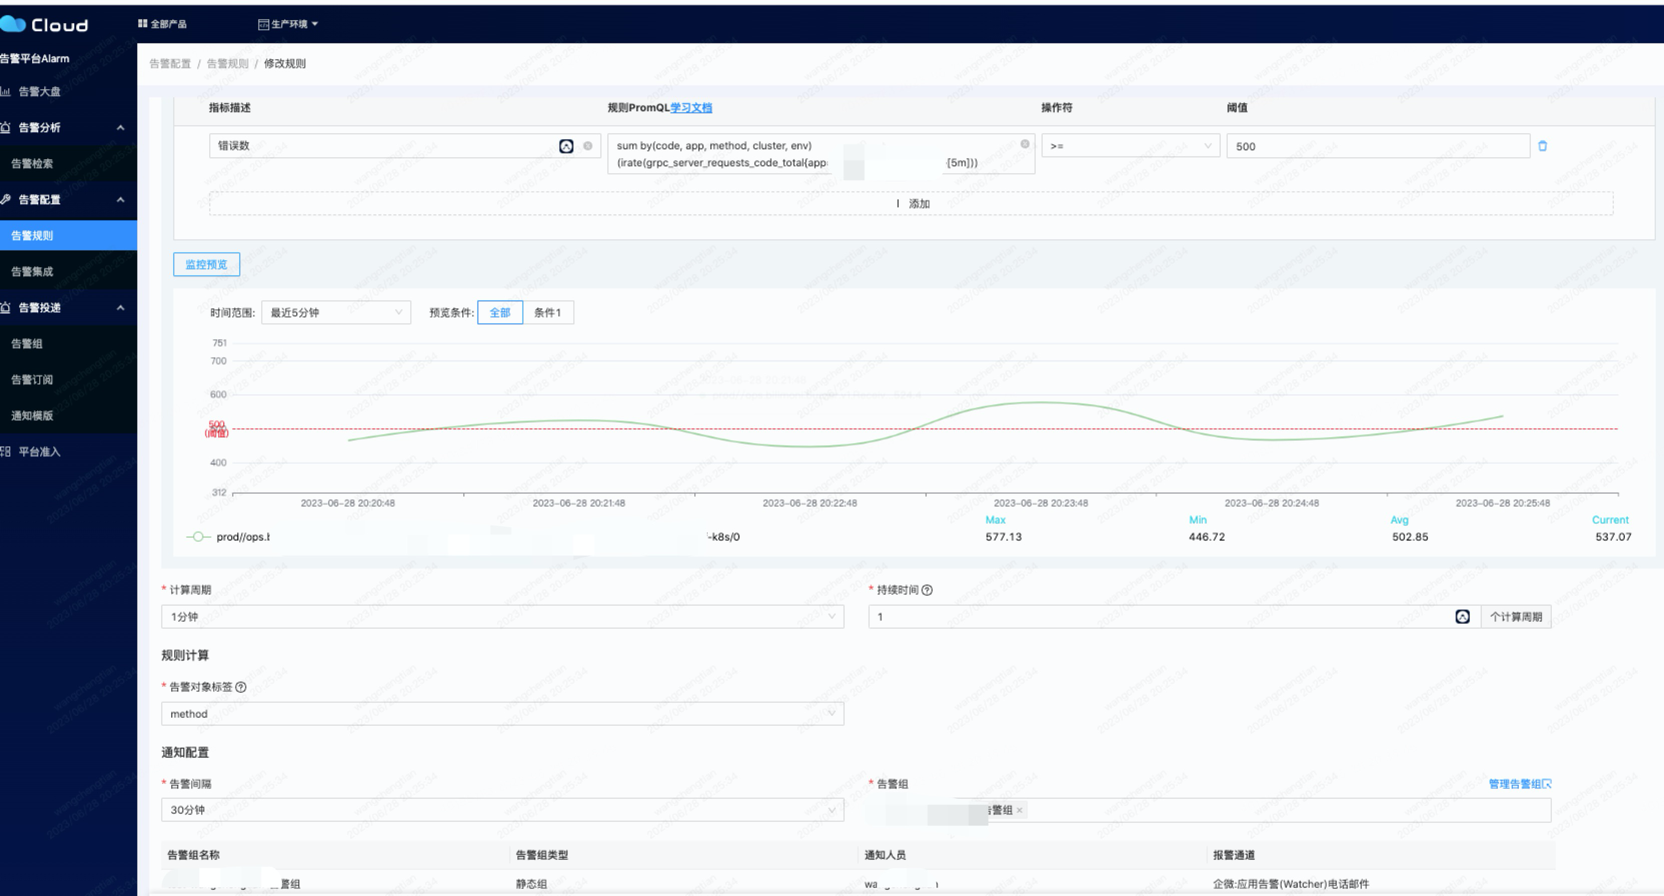Collapse the 告警配置 sidebar section
1664x896 pixels.
pos(120,200)
